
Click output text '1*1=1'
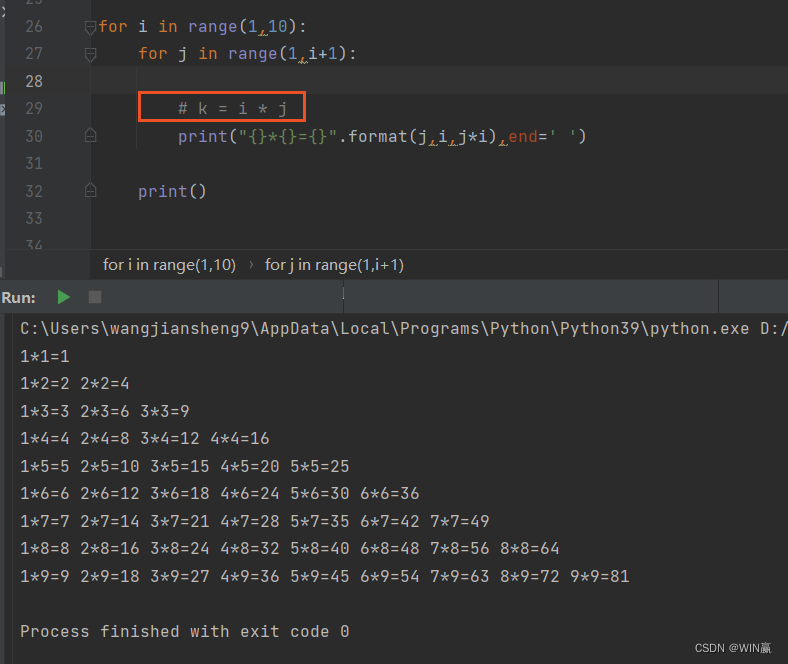pyautogui.click(x=45, y=356)
